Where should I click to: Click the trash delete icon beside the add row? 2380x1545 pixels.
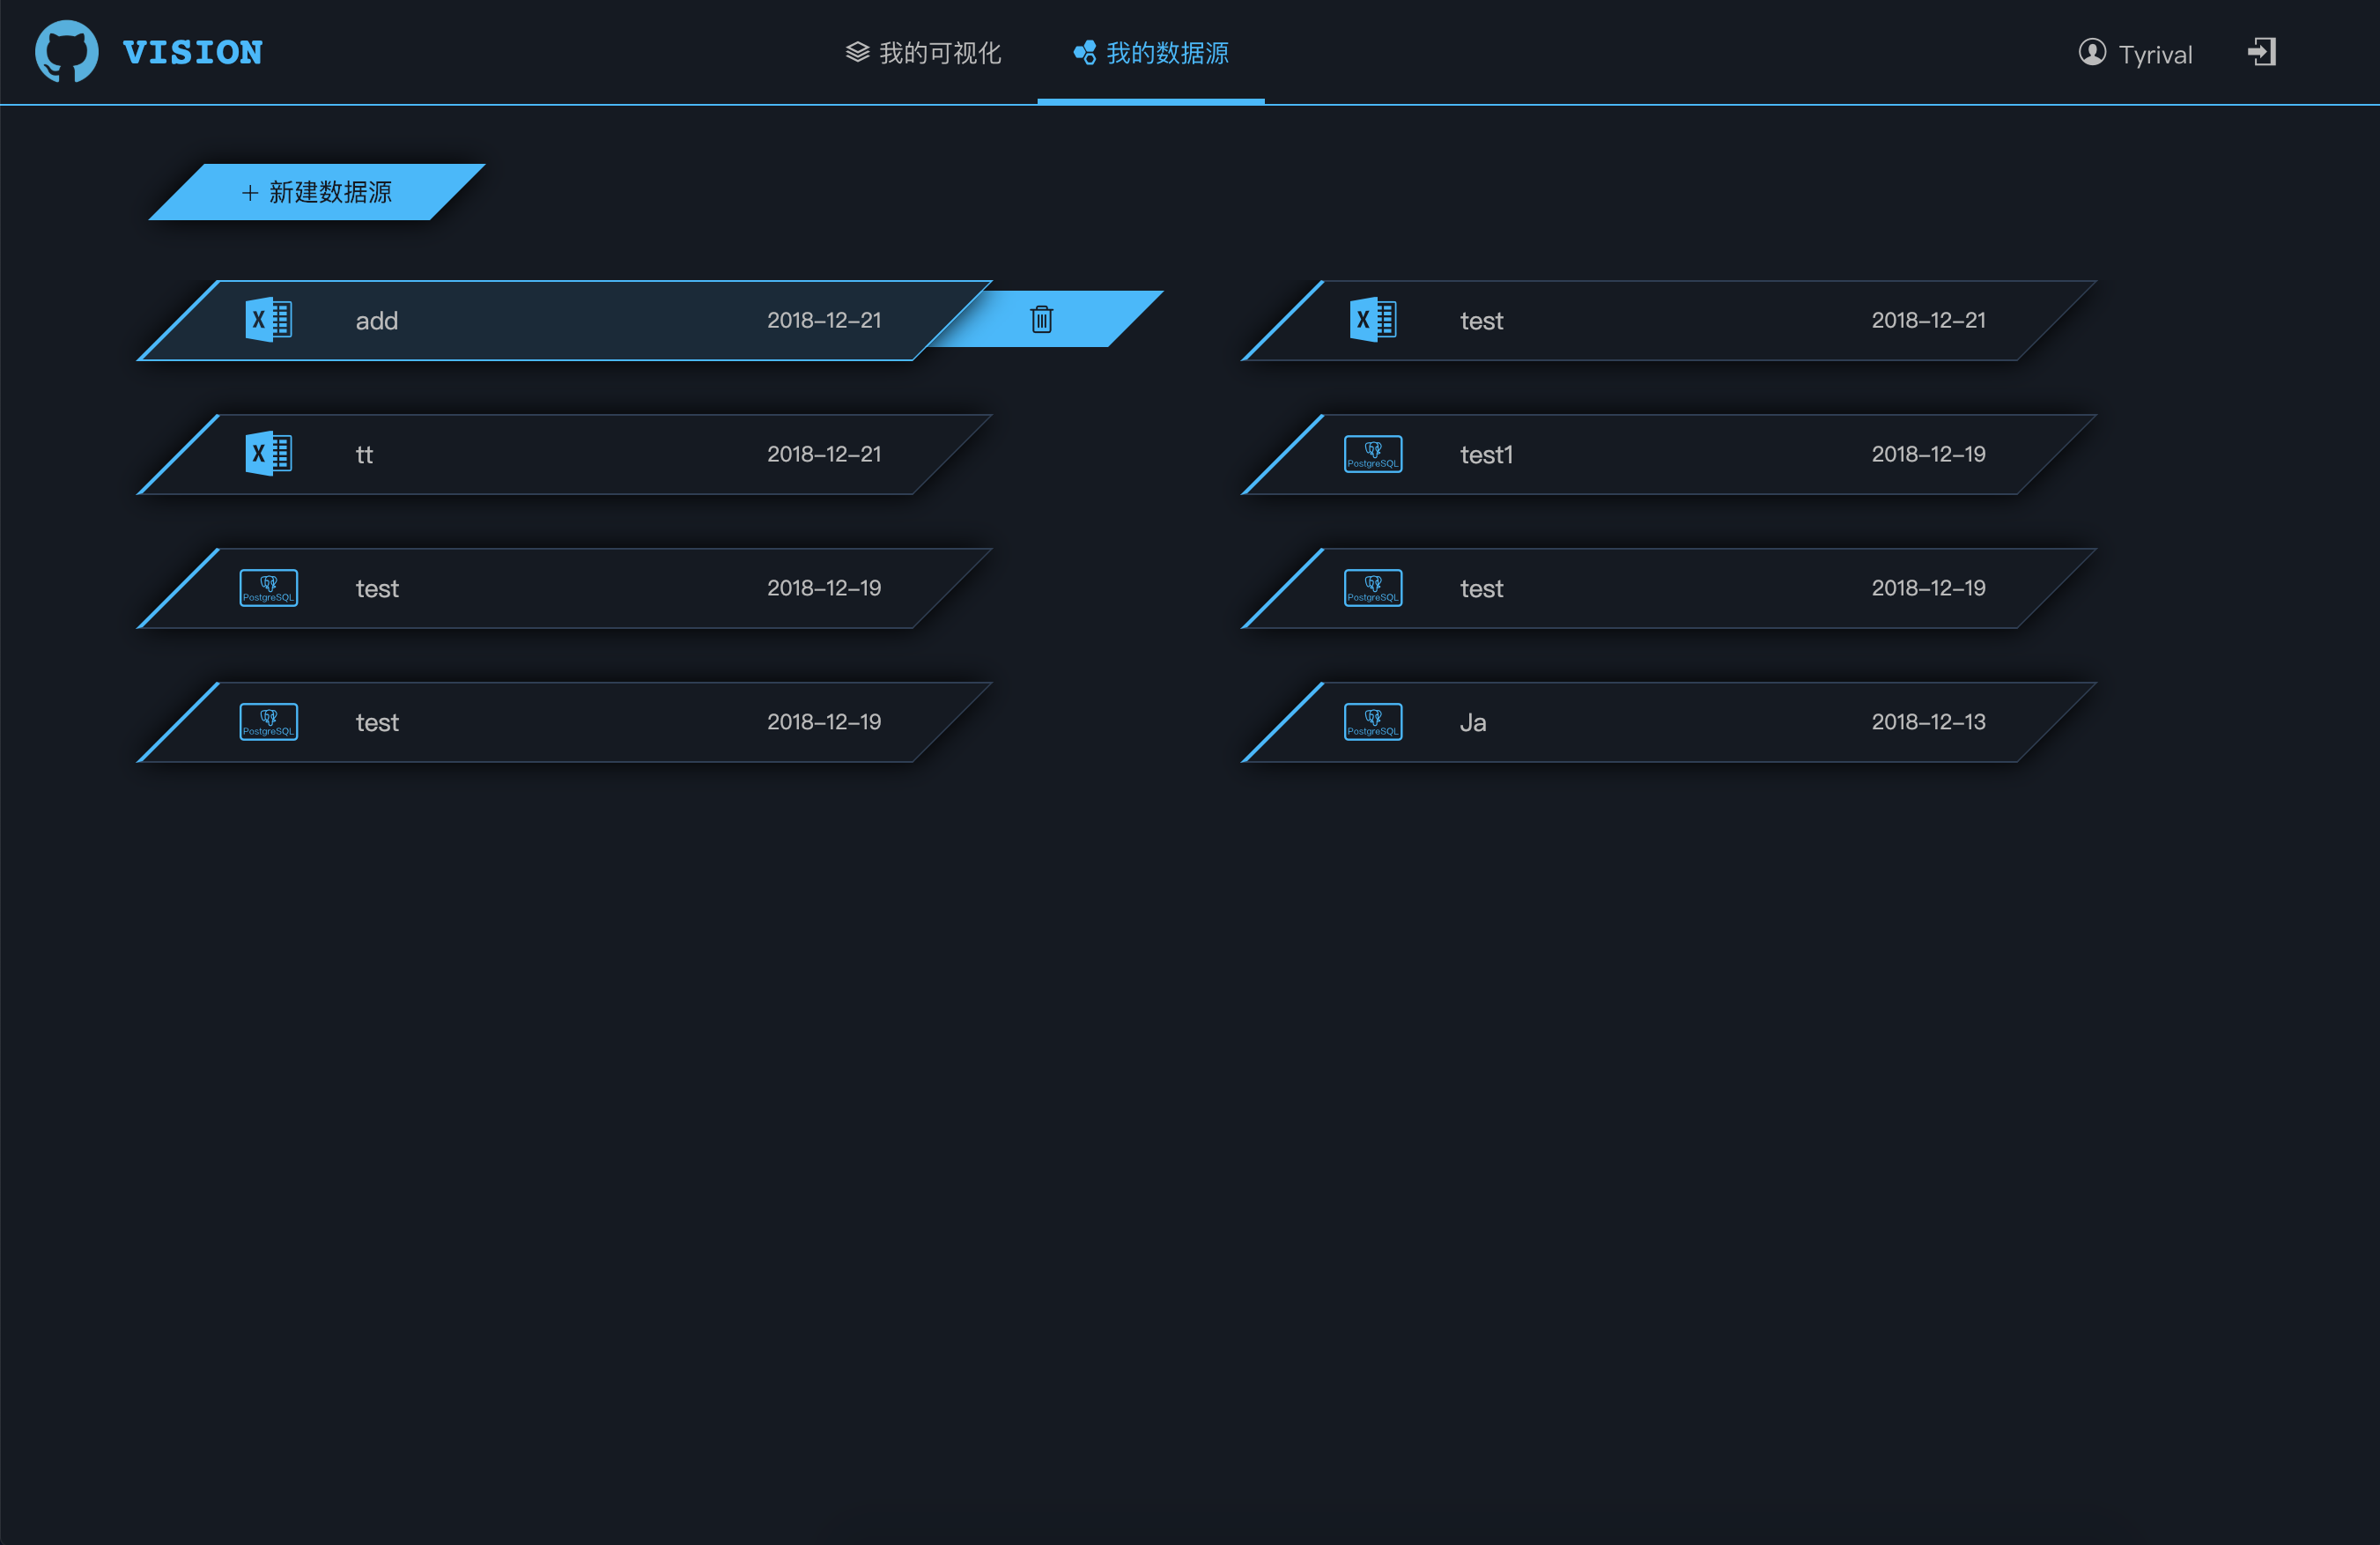1041,319
